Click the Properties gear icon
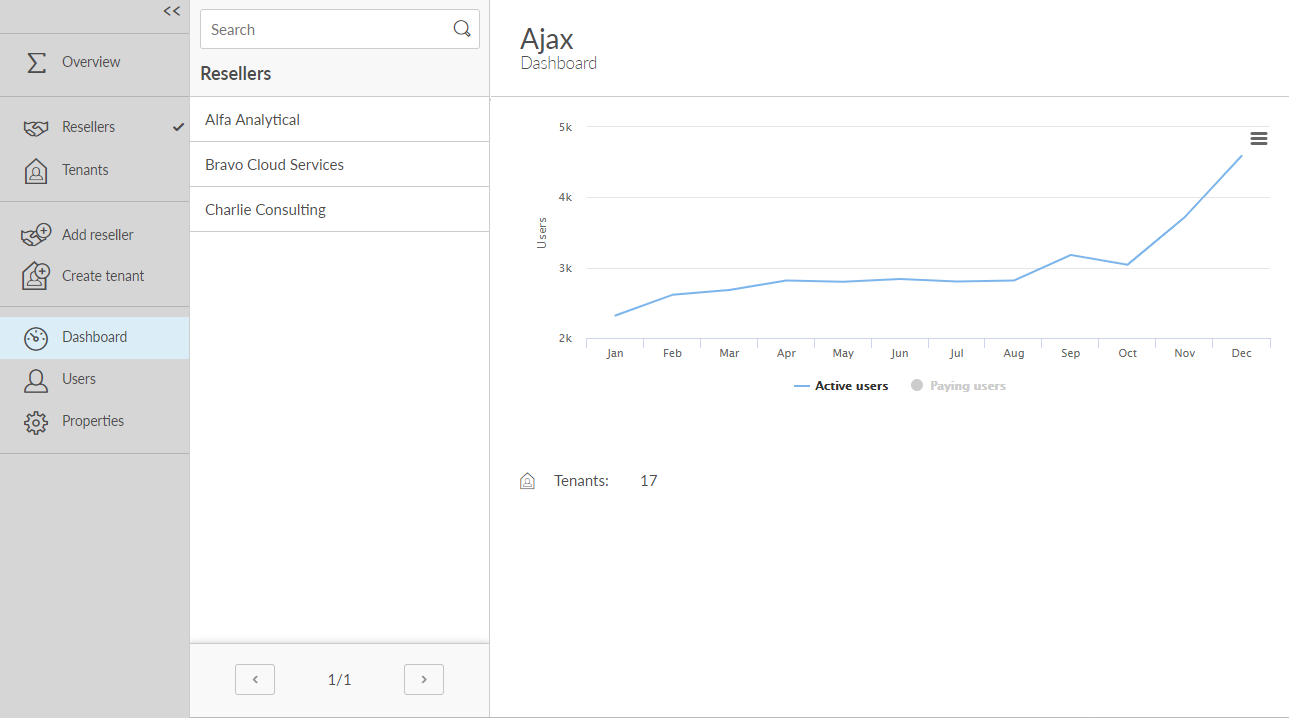Viewport: 1289px width, 718px height. click(36, 422)
